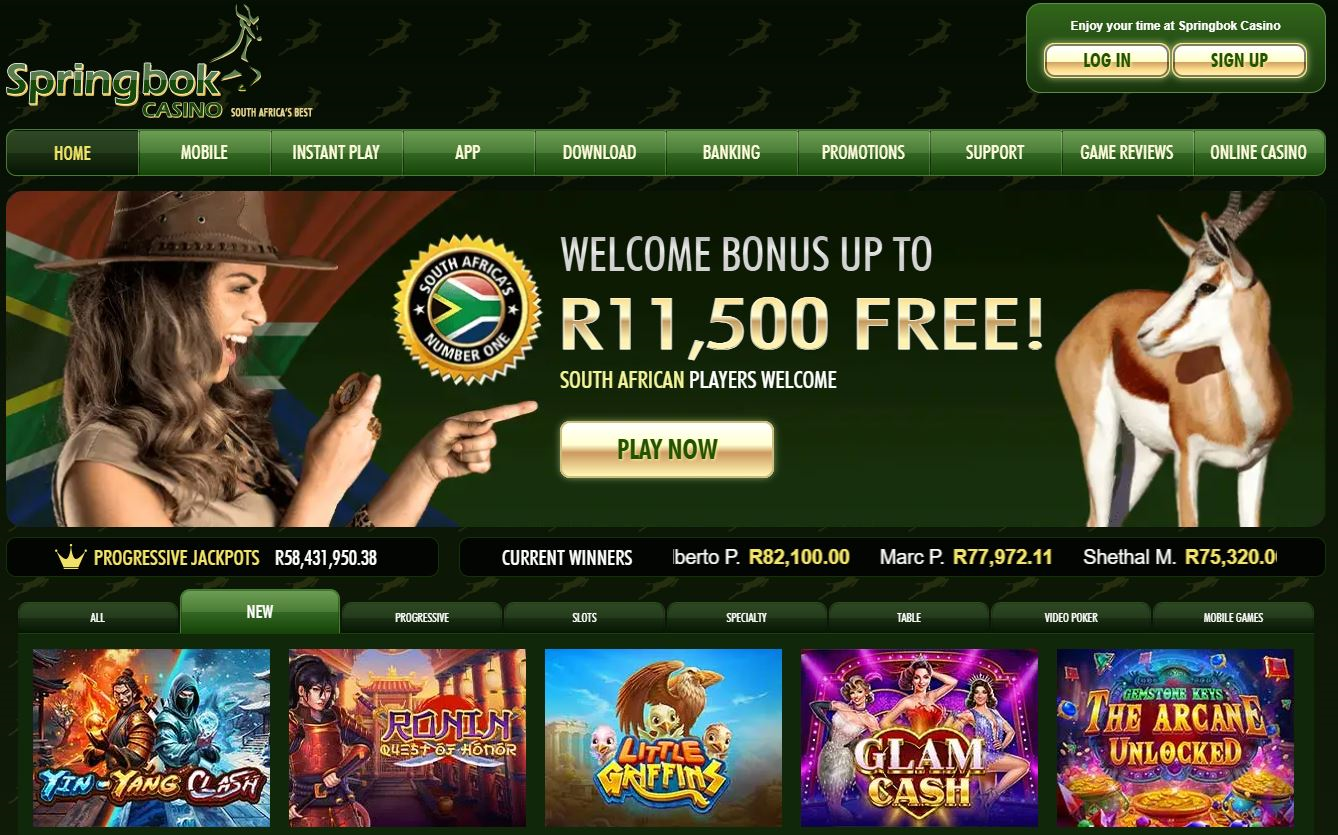Show the ALL games tab

97,617
